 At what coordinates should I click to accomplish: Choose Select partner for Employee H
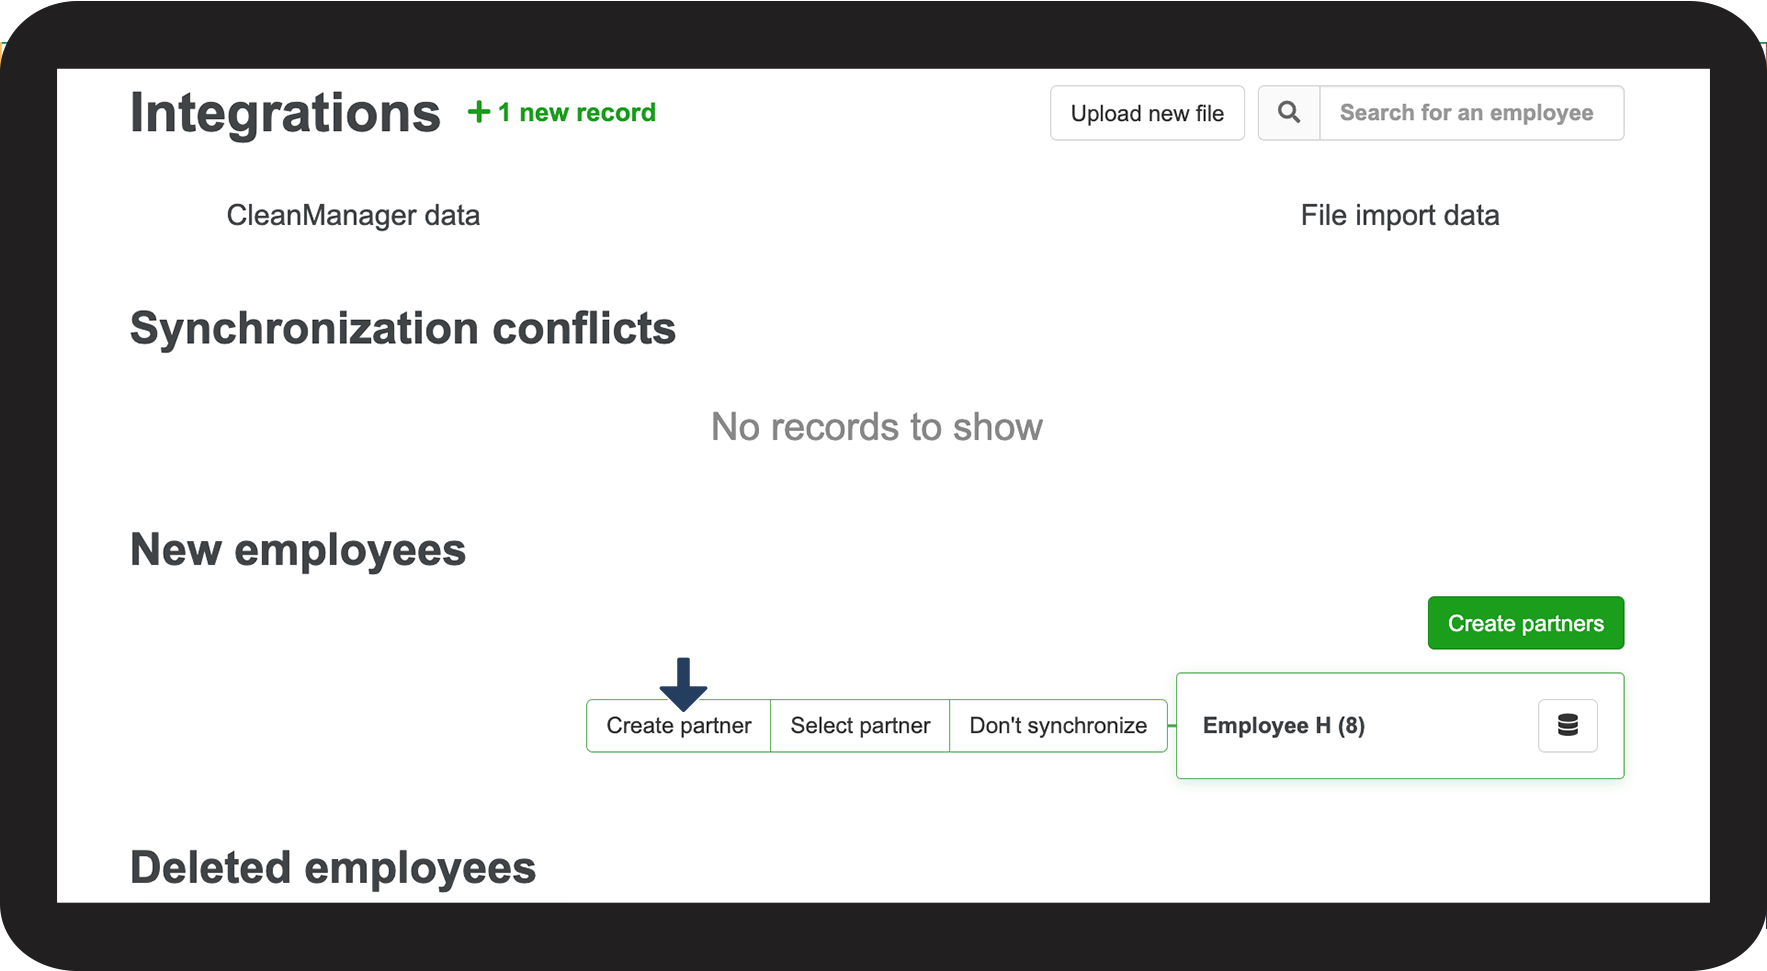tap(860, 726)
